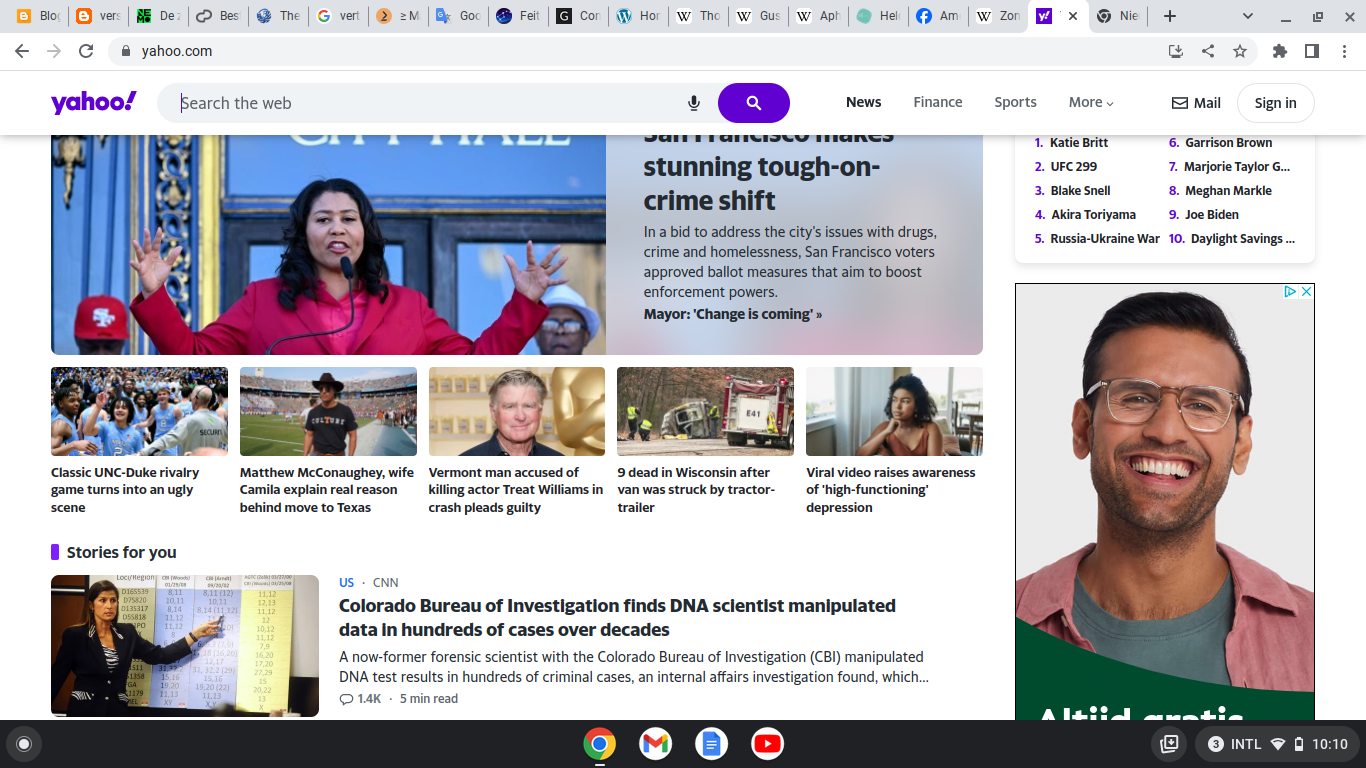Viewport: 1366px width, 768px height.
Task: Open the Sports navigation item
Action: coord(1015,102)
